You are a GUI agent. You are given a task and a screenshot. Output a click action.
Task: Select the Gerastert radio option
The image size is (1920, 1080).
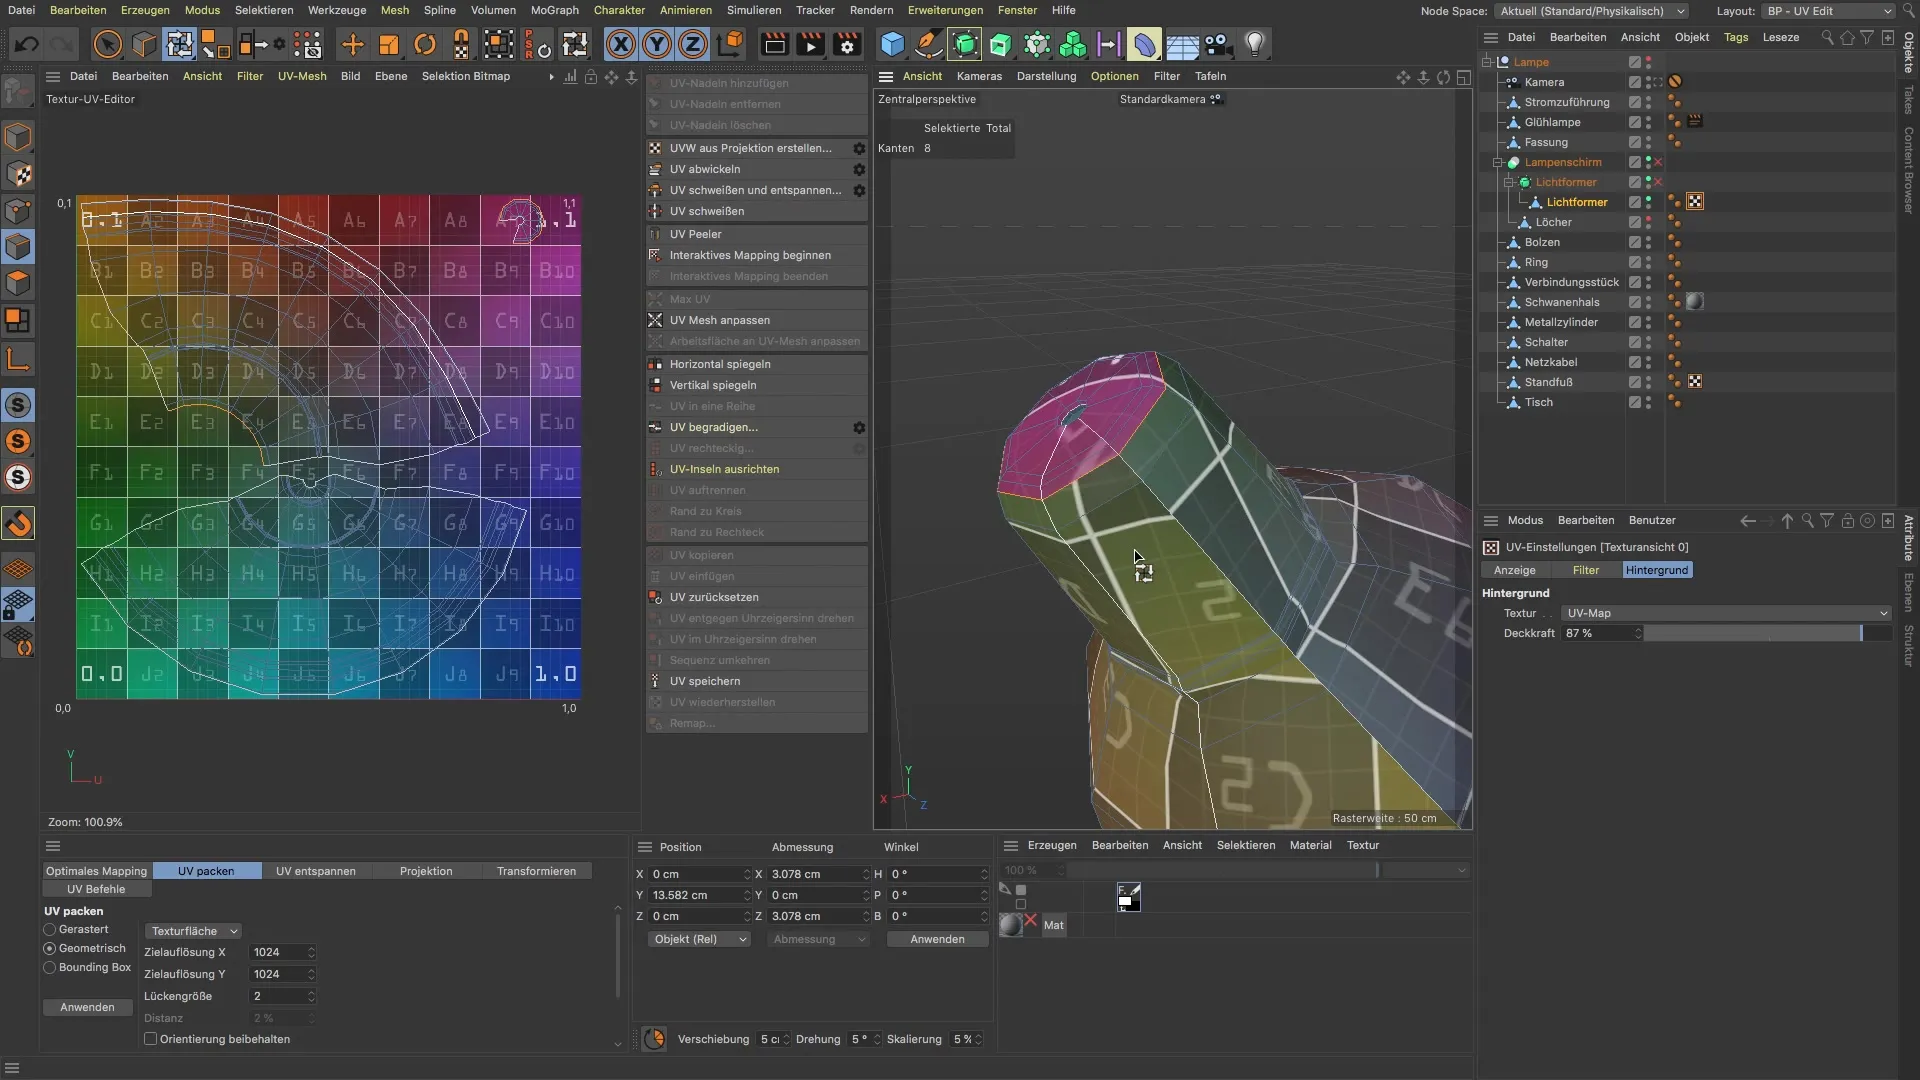pos(50,929)
